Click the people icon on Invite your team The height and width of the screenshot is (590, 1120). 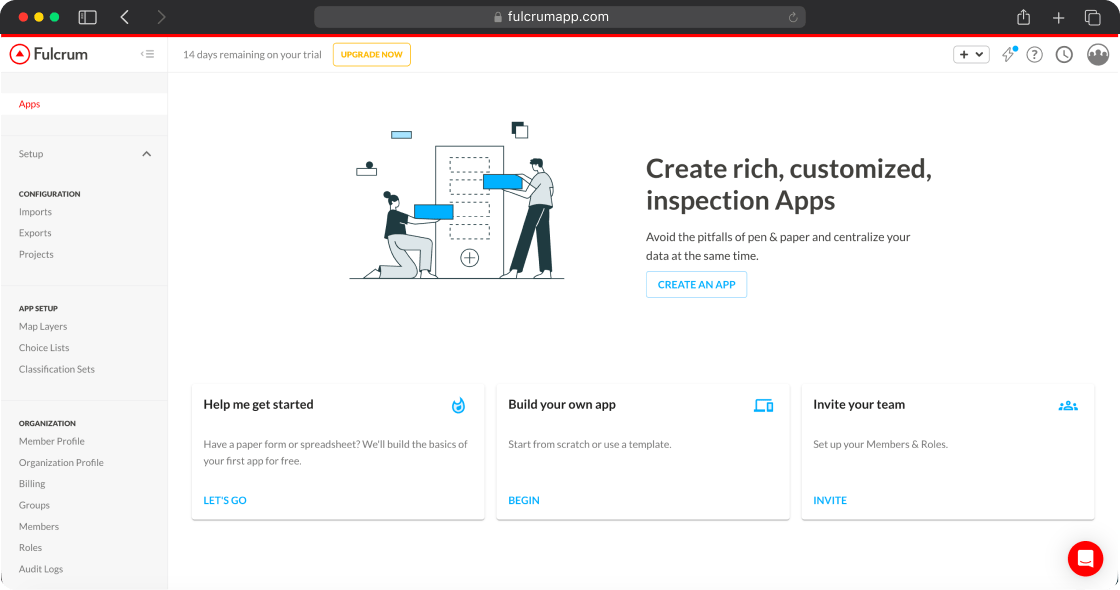pyautogui.click(x=1068, y=406)
